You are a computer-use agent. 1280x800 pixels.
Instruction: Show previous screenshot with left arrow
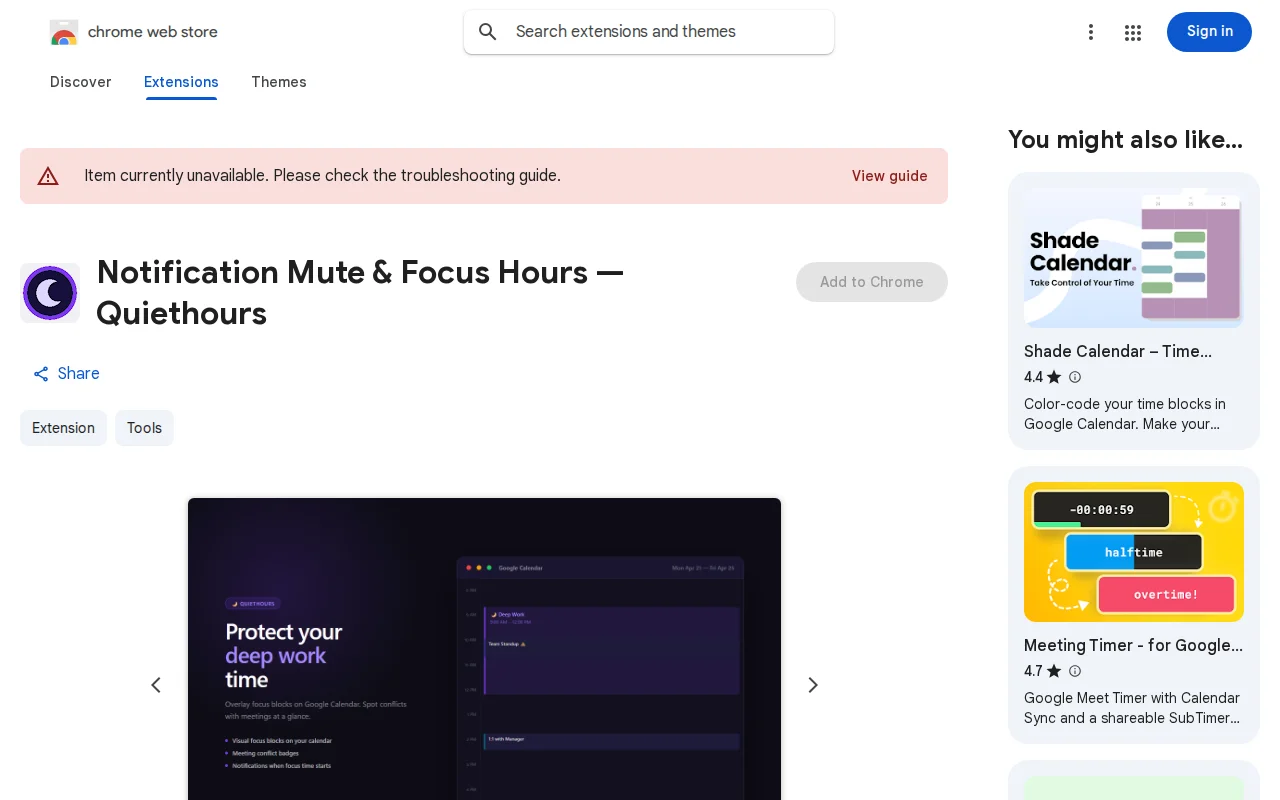[156, 685]
